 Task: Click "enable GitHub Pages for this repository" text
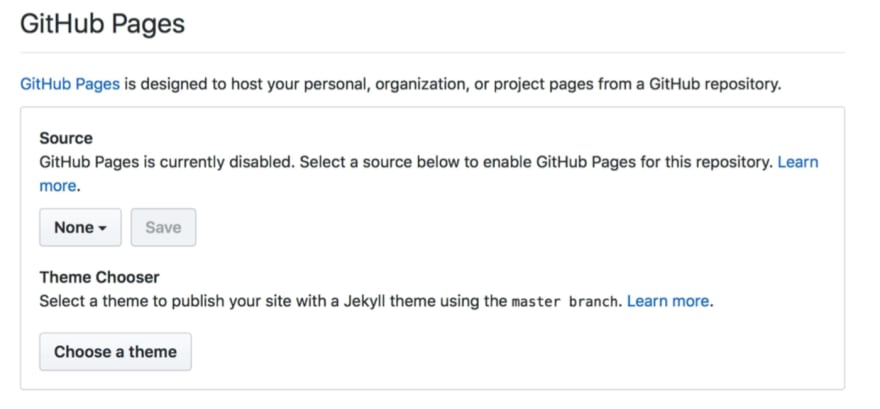point(625,163)
